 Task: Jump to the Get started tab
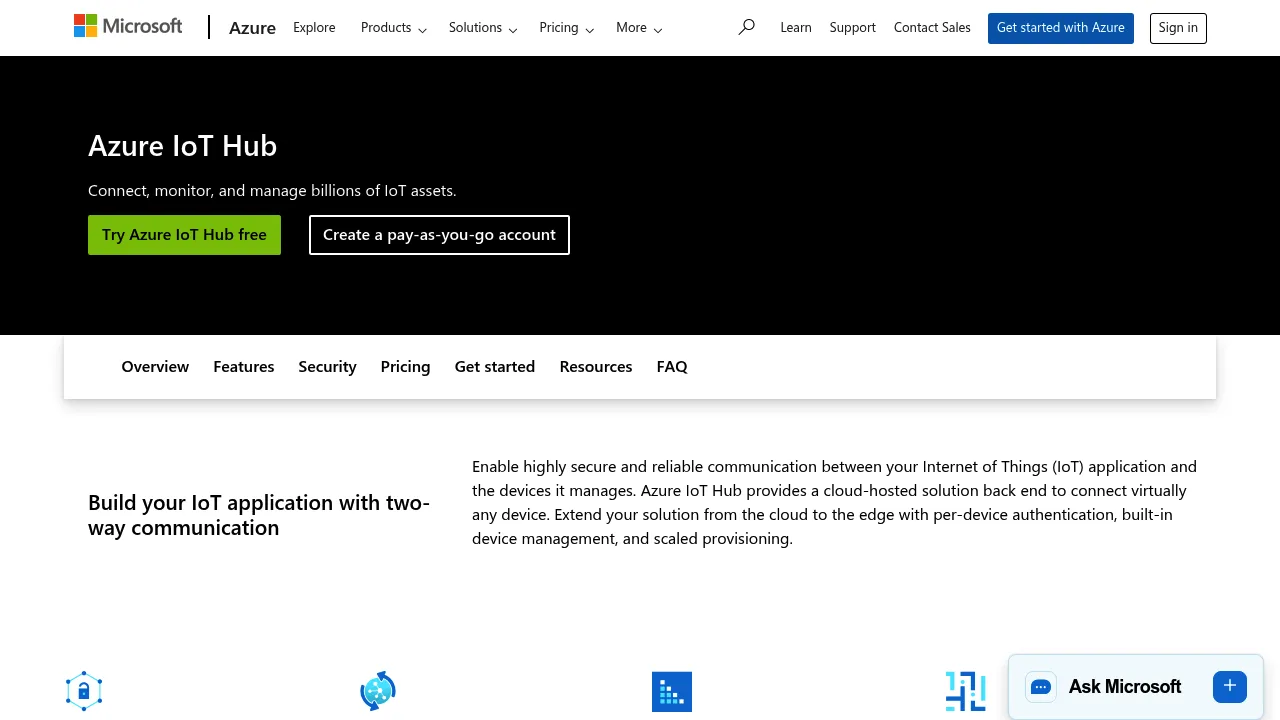pyautogui.click(x=495, y=367)
